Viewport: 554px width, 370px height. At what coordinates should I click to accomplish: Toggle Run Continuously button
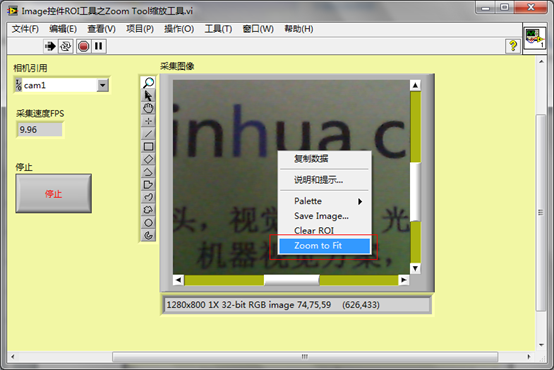(x=66, y=46)
